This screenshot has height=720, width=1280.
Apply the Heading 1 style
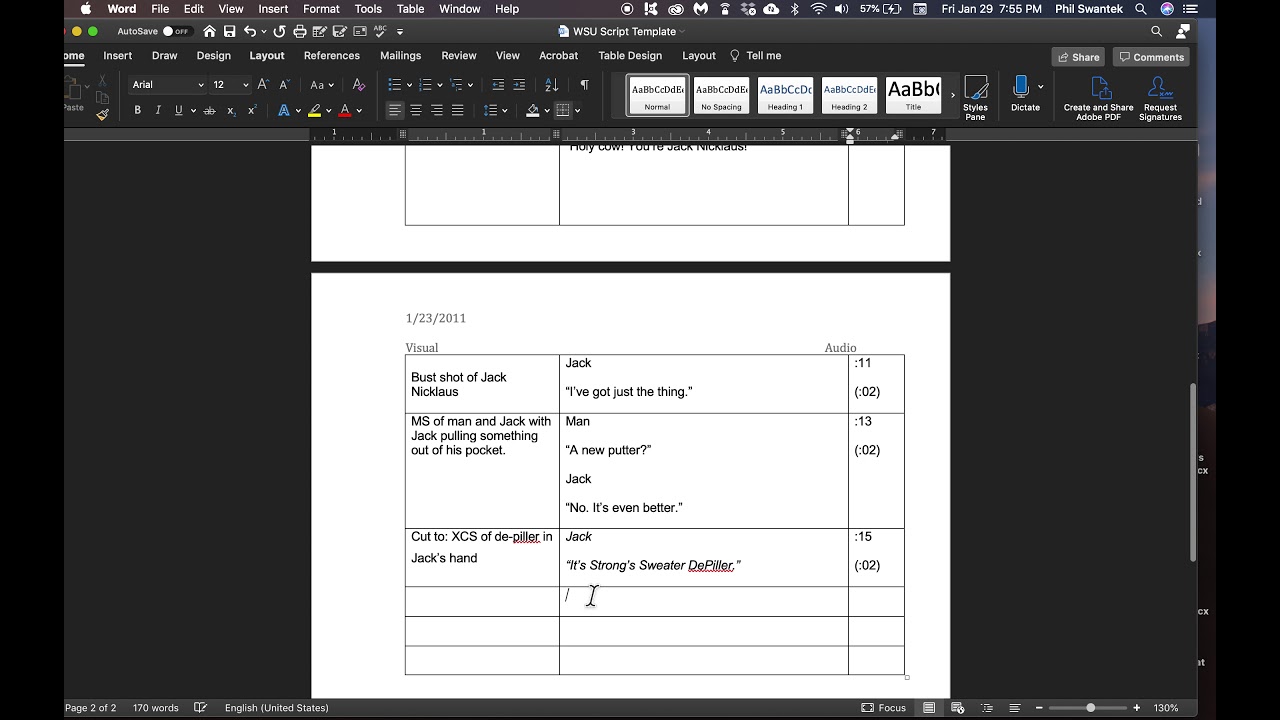coord(785,95)
